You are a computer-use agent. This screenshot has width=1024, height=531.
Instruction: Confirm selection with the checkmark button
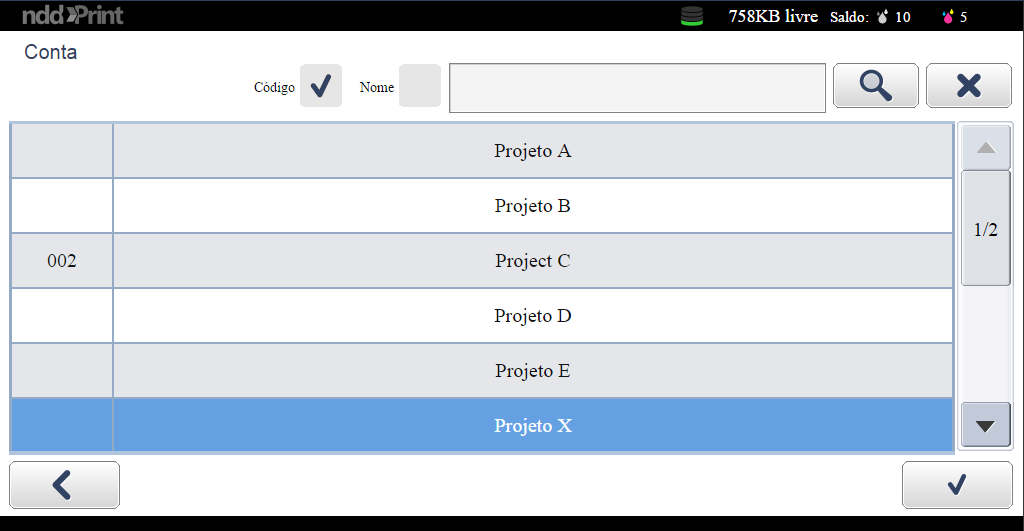point(956,485)
